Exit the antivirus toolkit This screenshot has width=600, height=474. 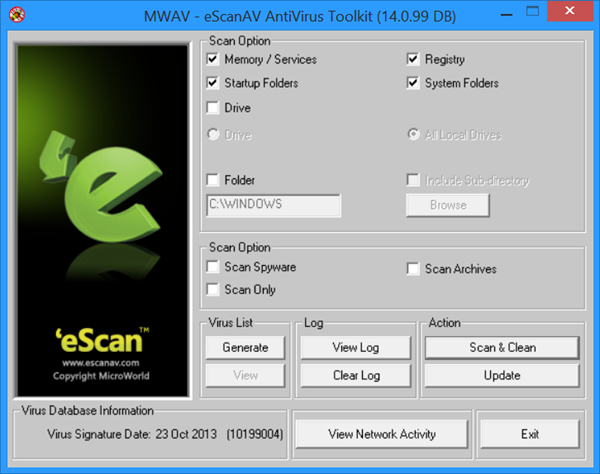point(530,434)
